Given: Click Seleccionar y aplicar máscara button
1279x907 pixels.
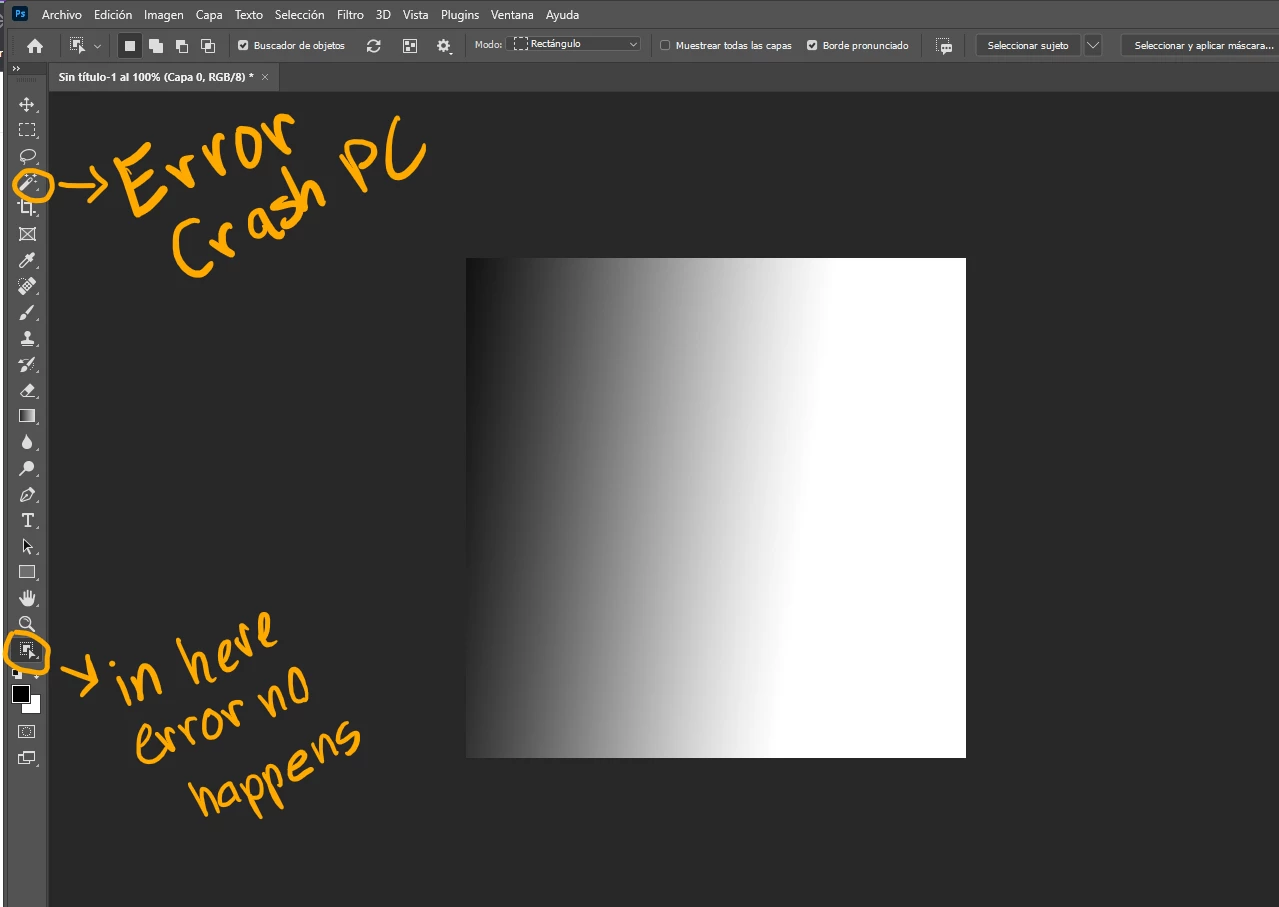Looking at the screenshot, I should click(1202, 45).
